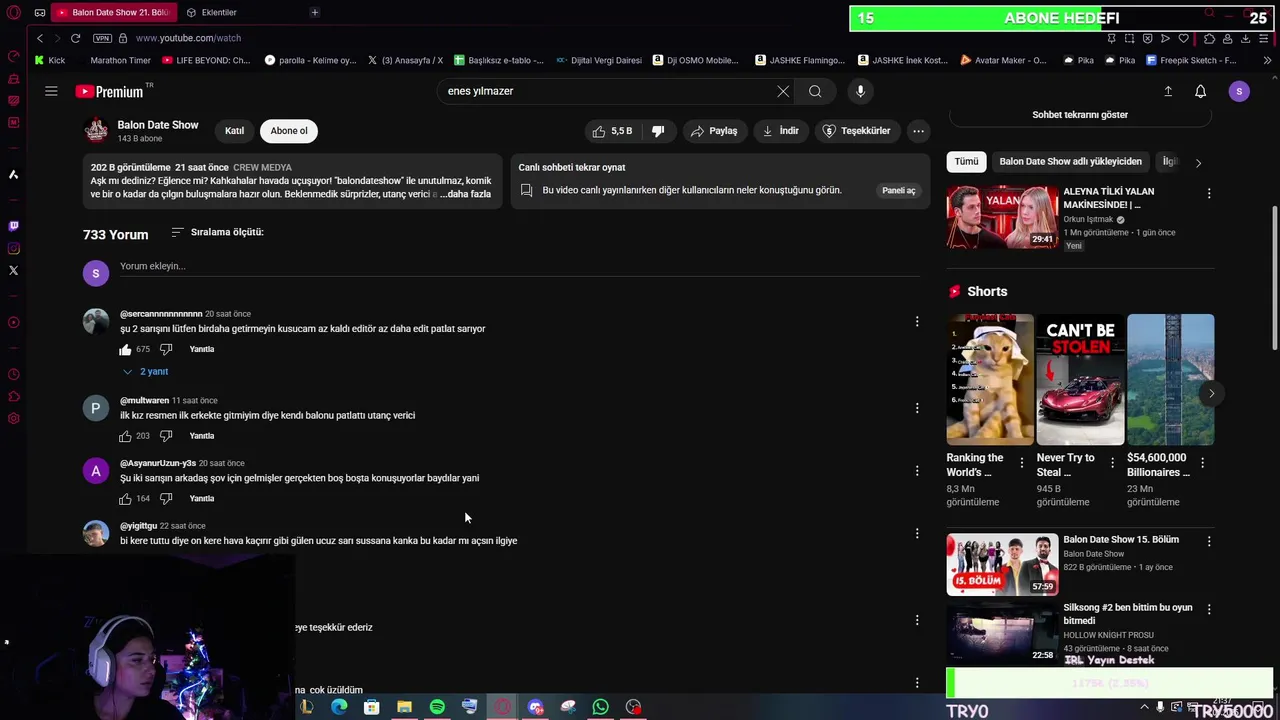Run the search with the magnifier button
Screen dimensions: 1280x720
(815, 91)
